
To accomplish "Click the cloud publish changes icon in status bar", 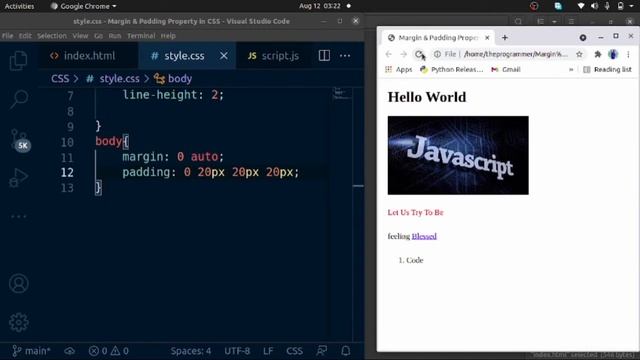I will [69, 351].
